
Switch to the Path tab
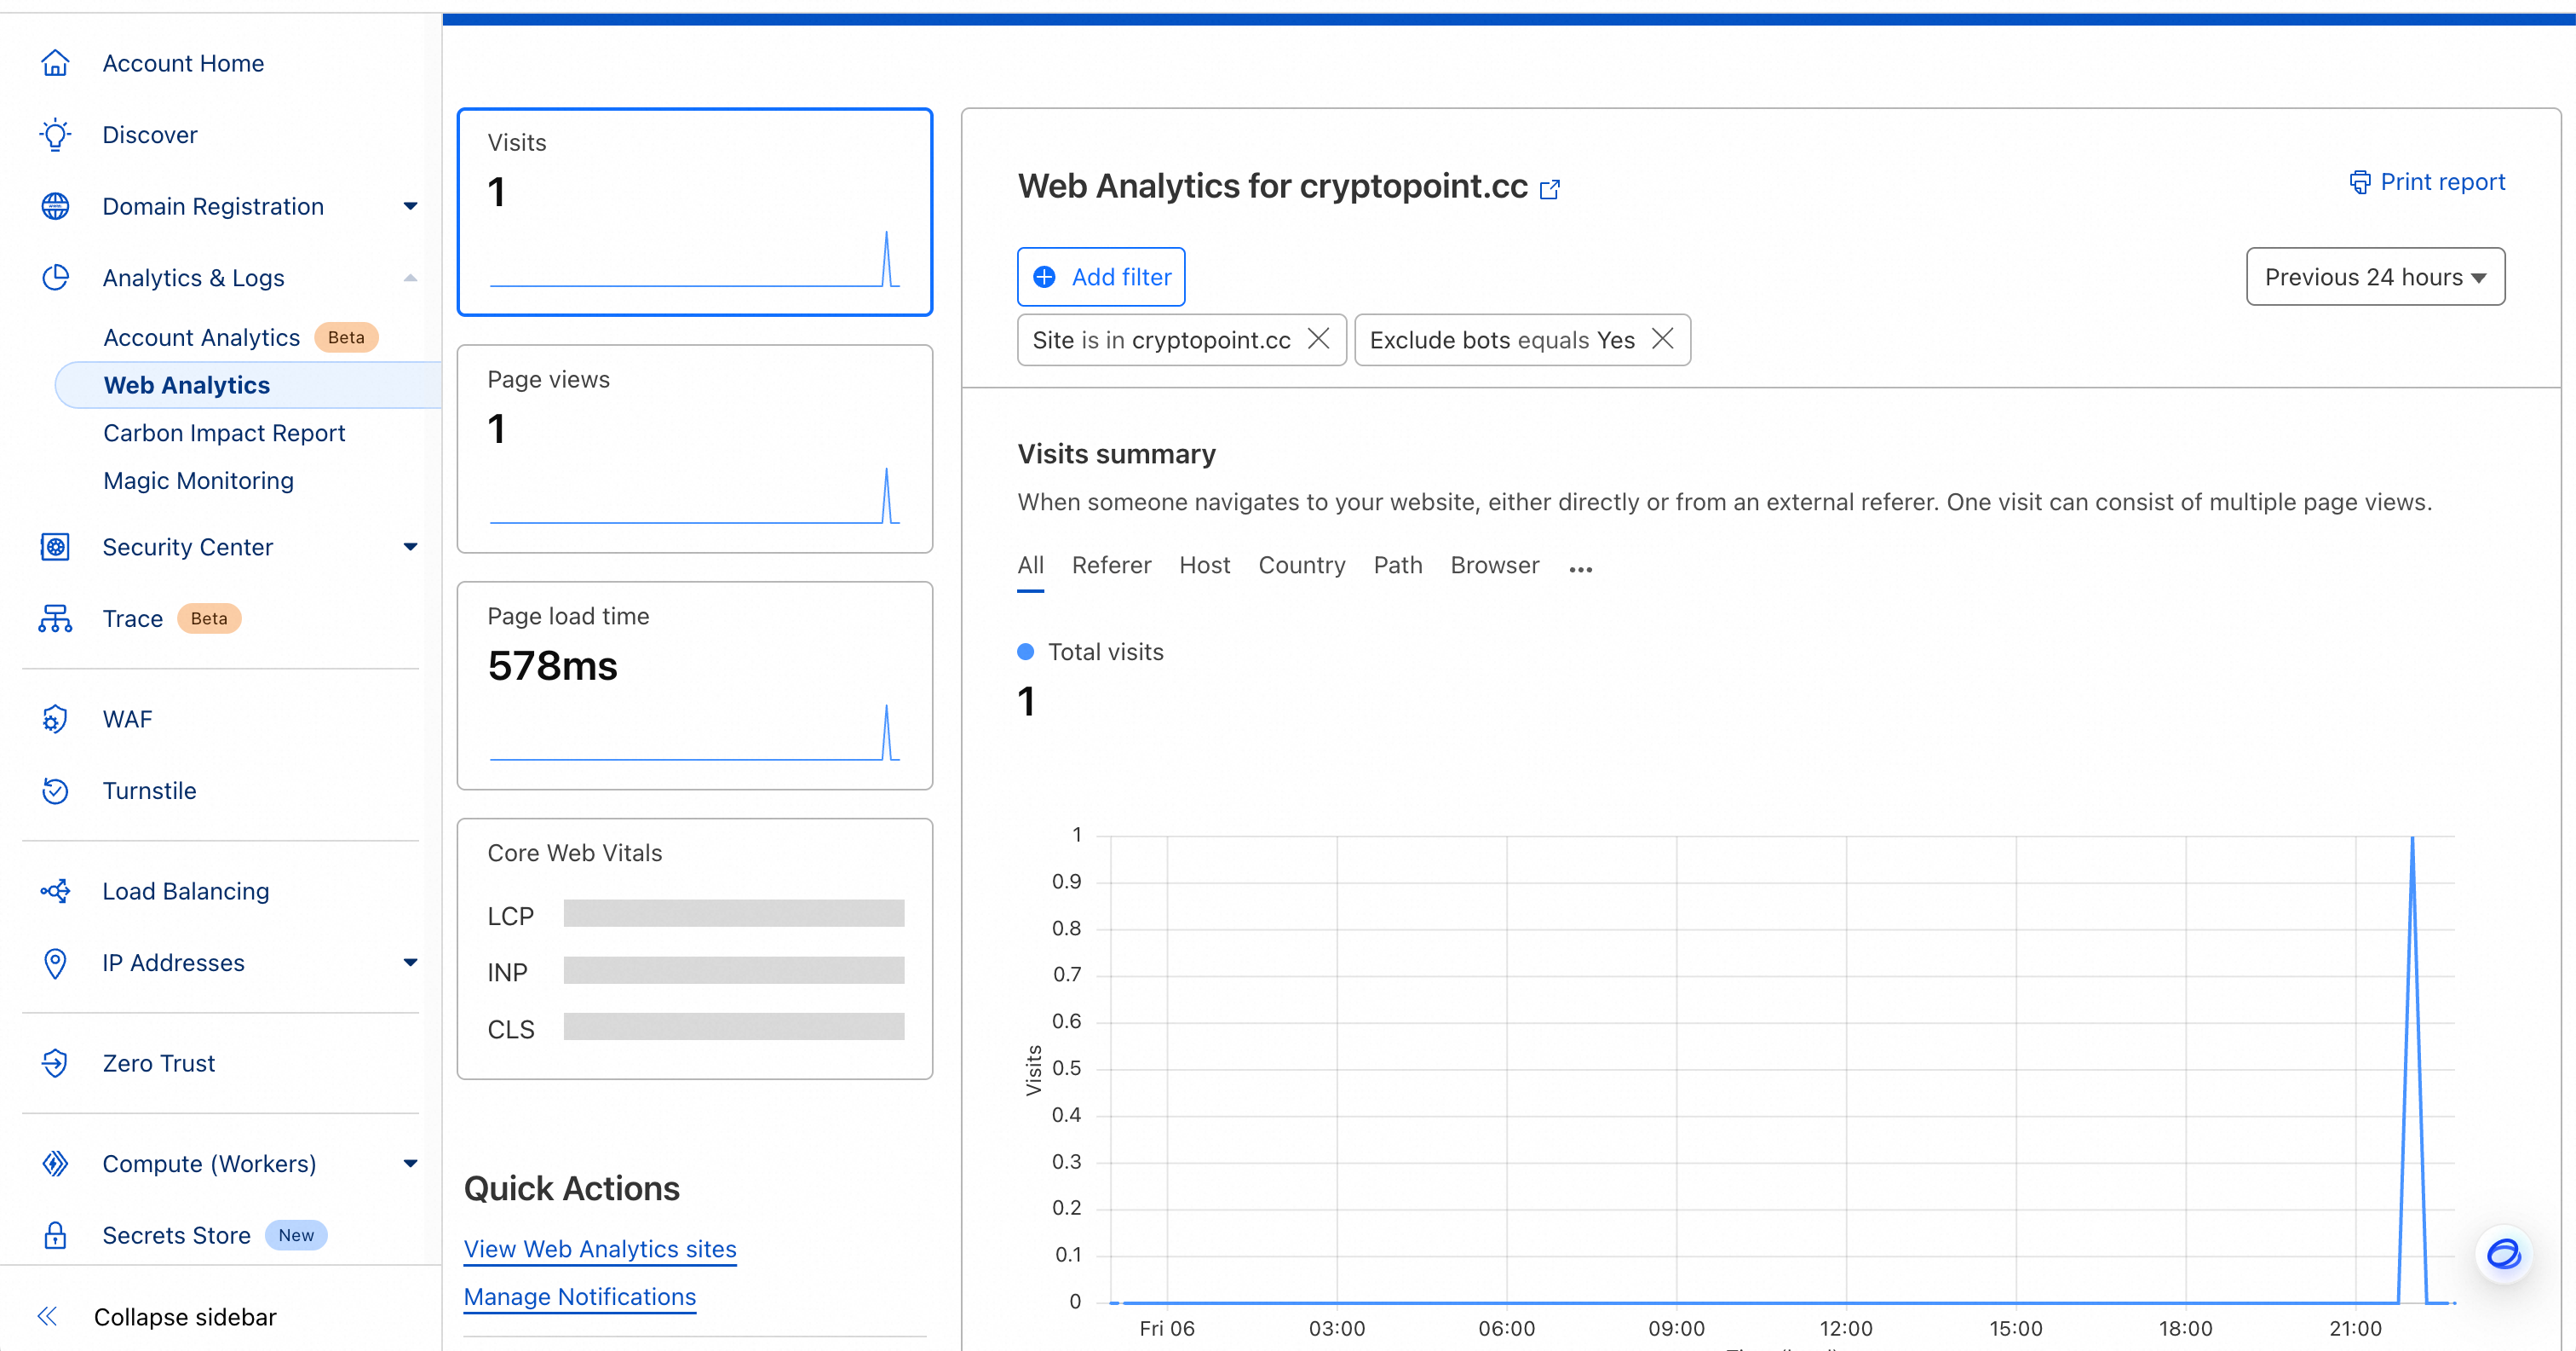pos(1397,566)
